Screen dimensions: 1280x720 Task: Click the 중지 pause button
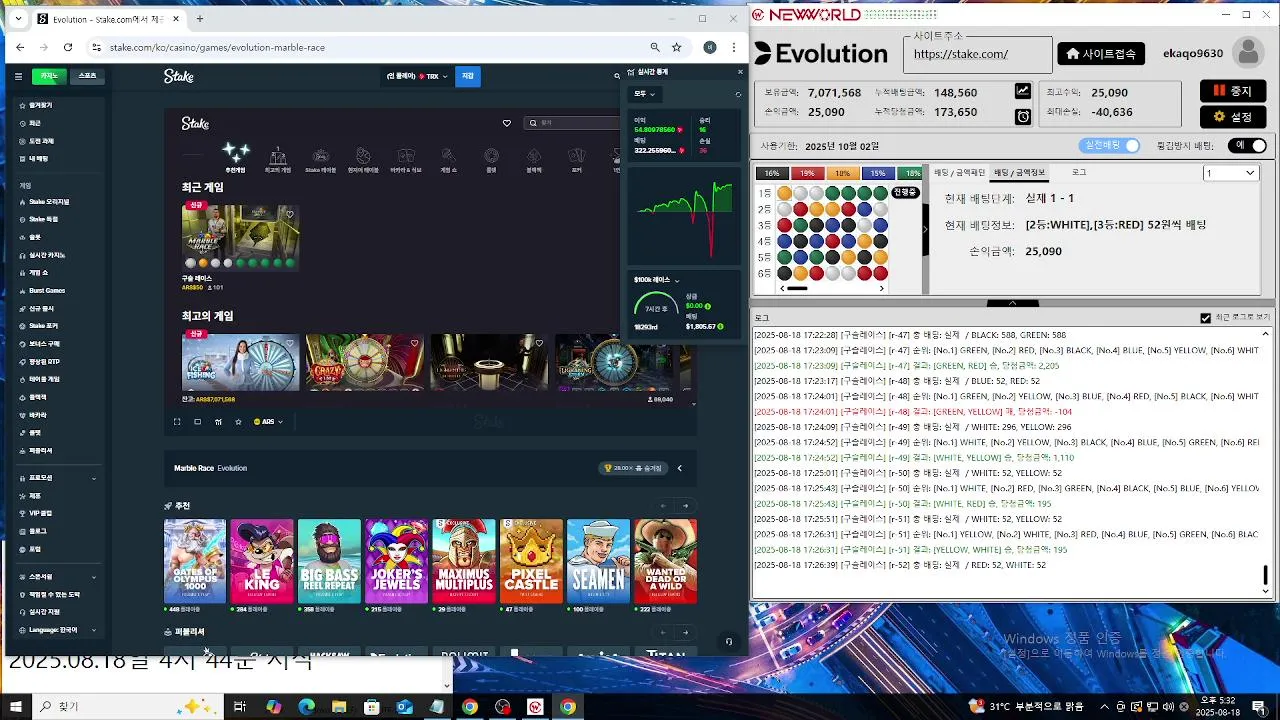click(1233, 91)
